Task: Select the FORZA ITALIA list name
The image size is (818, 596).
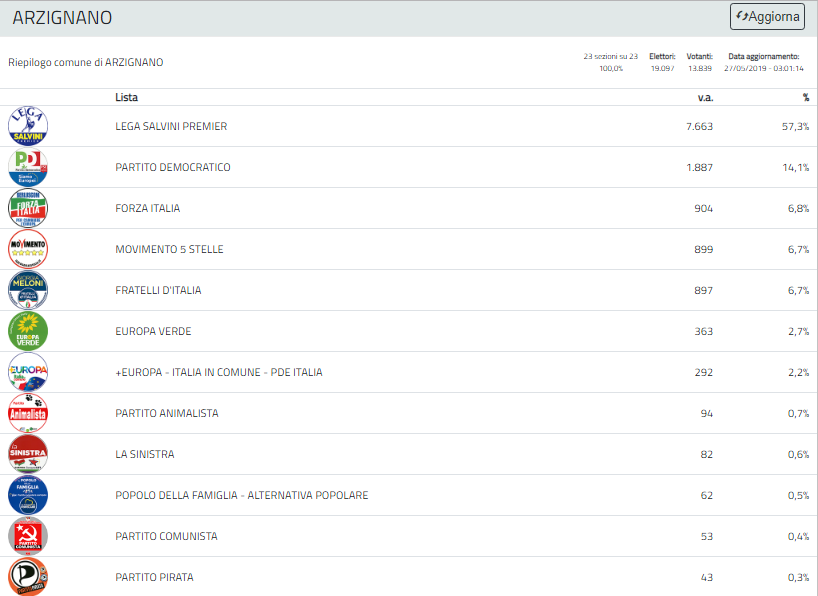Action: click(x=148, y=208)
